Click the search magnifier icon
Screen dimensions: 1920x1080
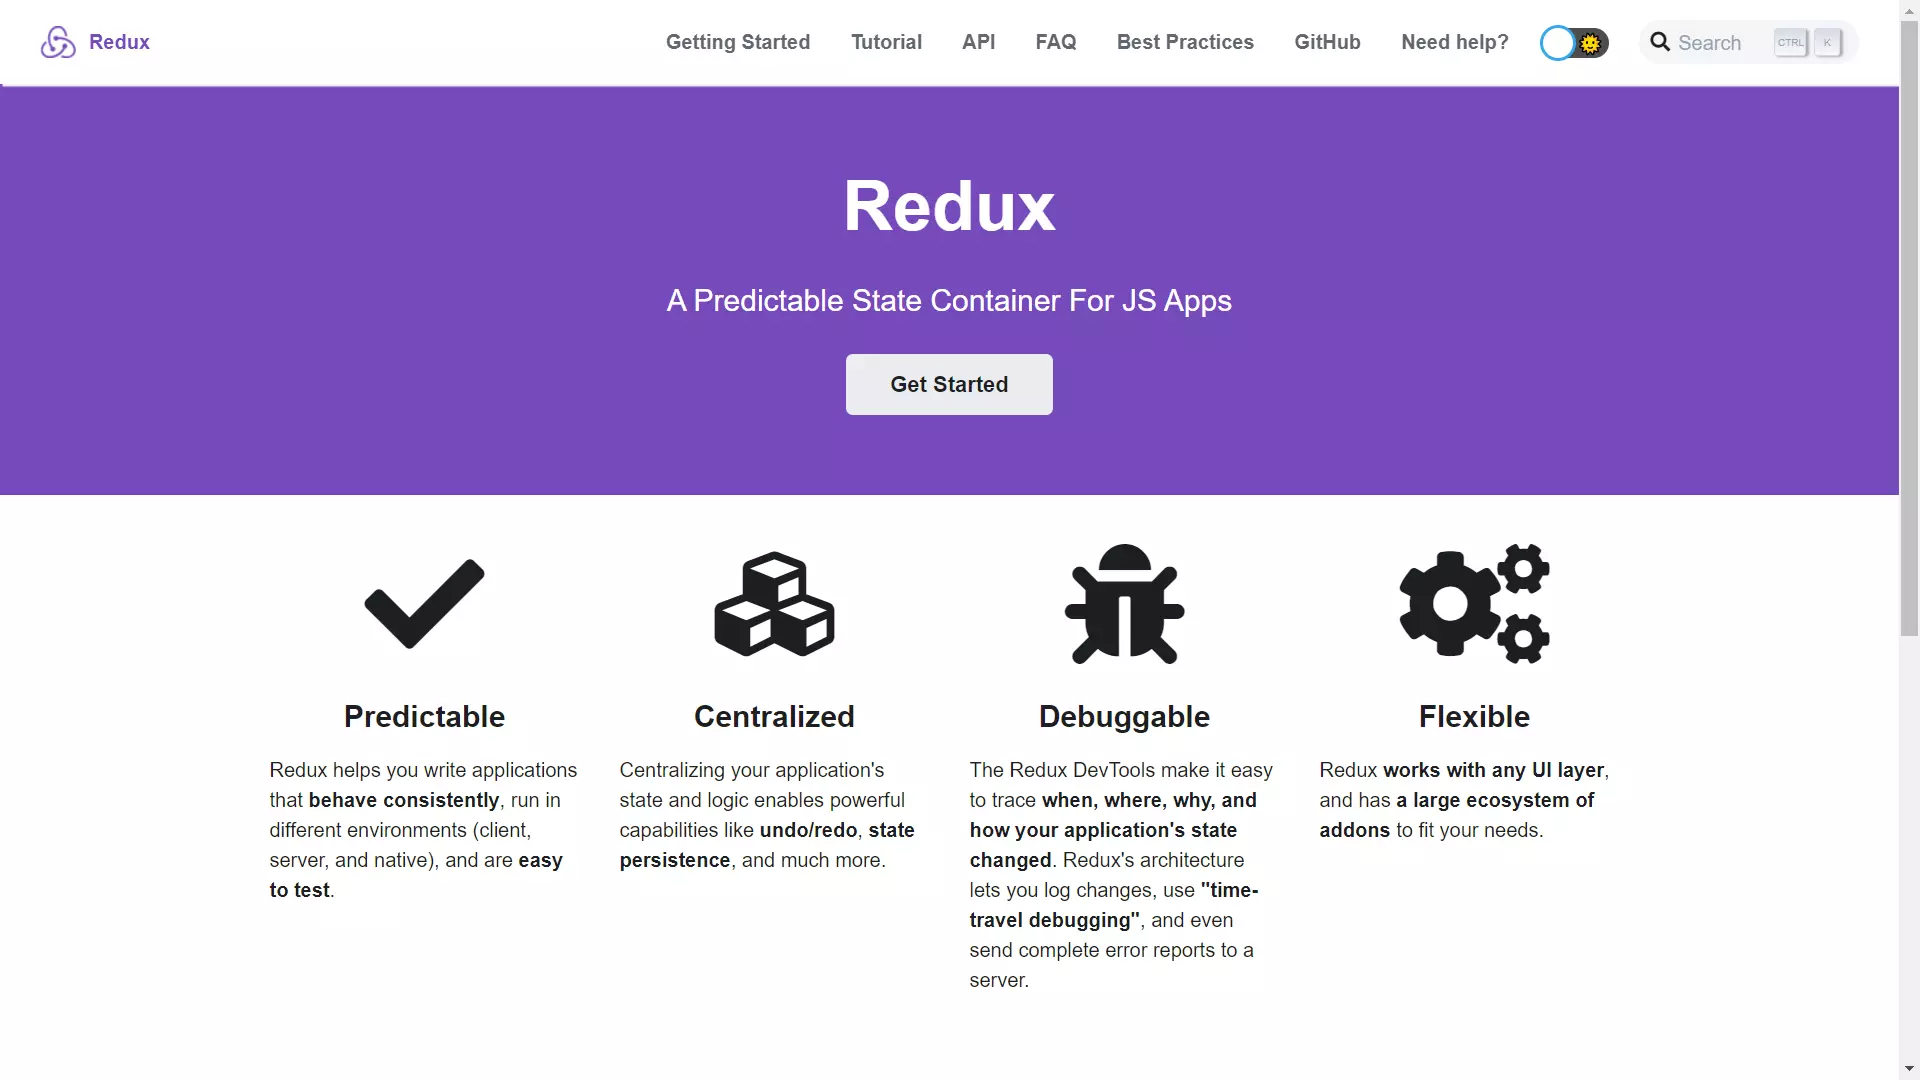(1660, 42)
